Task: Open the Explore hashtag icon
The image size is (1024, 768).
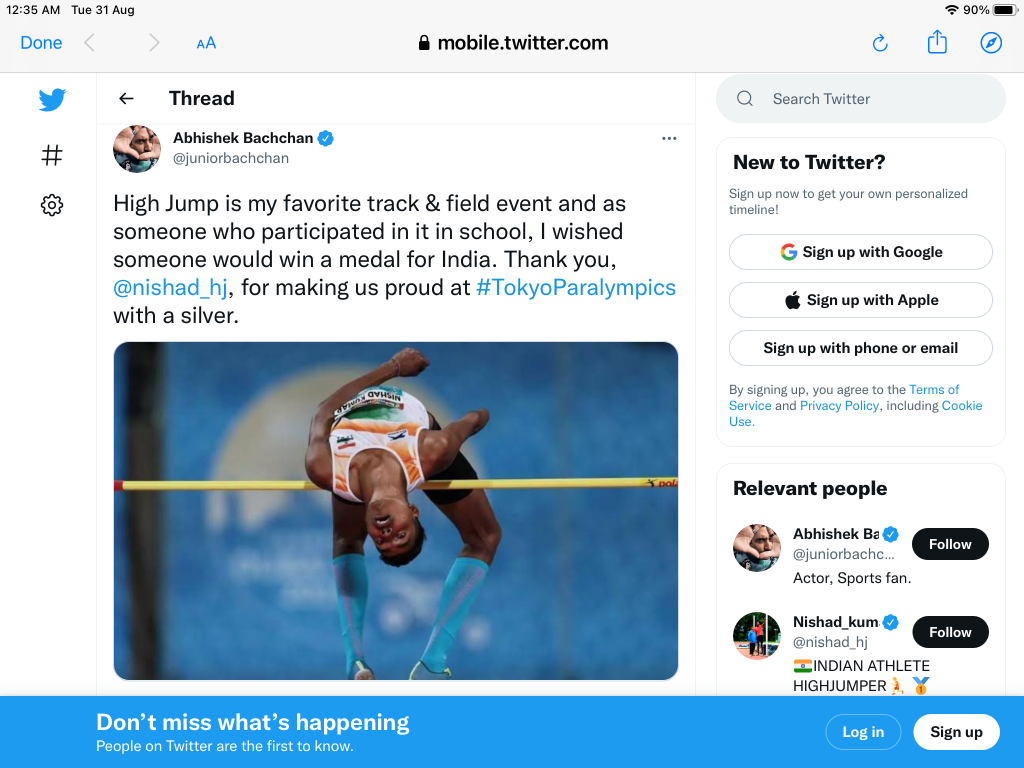Action: [52, 155]
